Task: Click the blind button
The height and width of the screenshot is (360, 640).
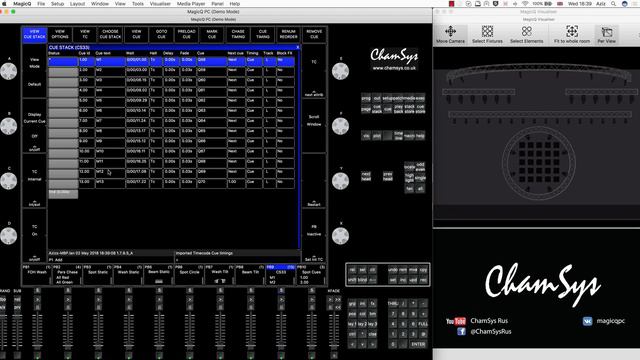Action: pos(362,280)
